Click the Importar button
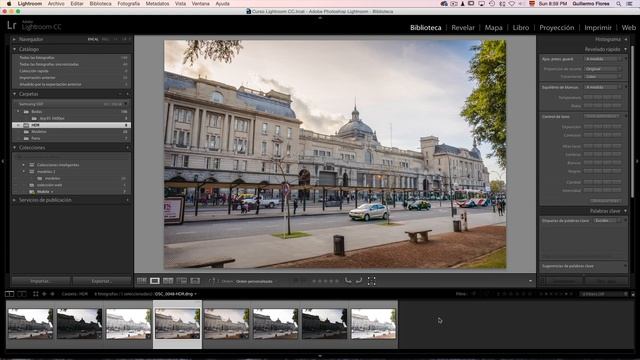Image resolution: width=640 pixels, height=360 pixels. click(x=40, y=281)
